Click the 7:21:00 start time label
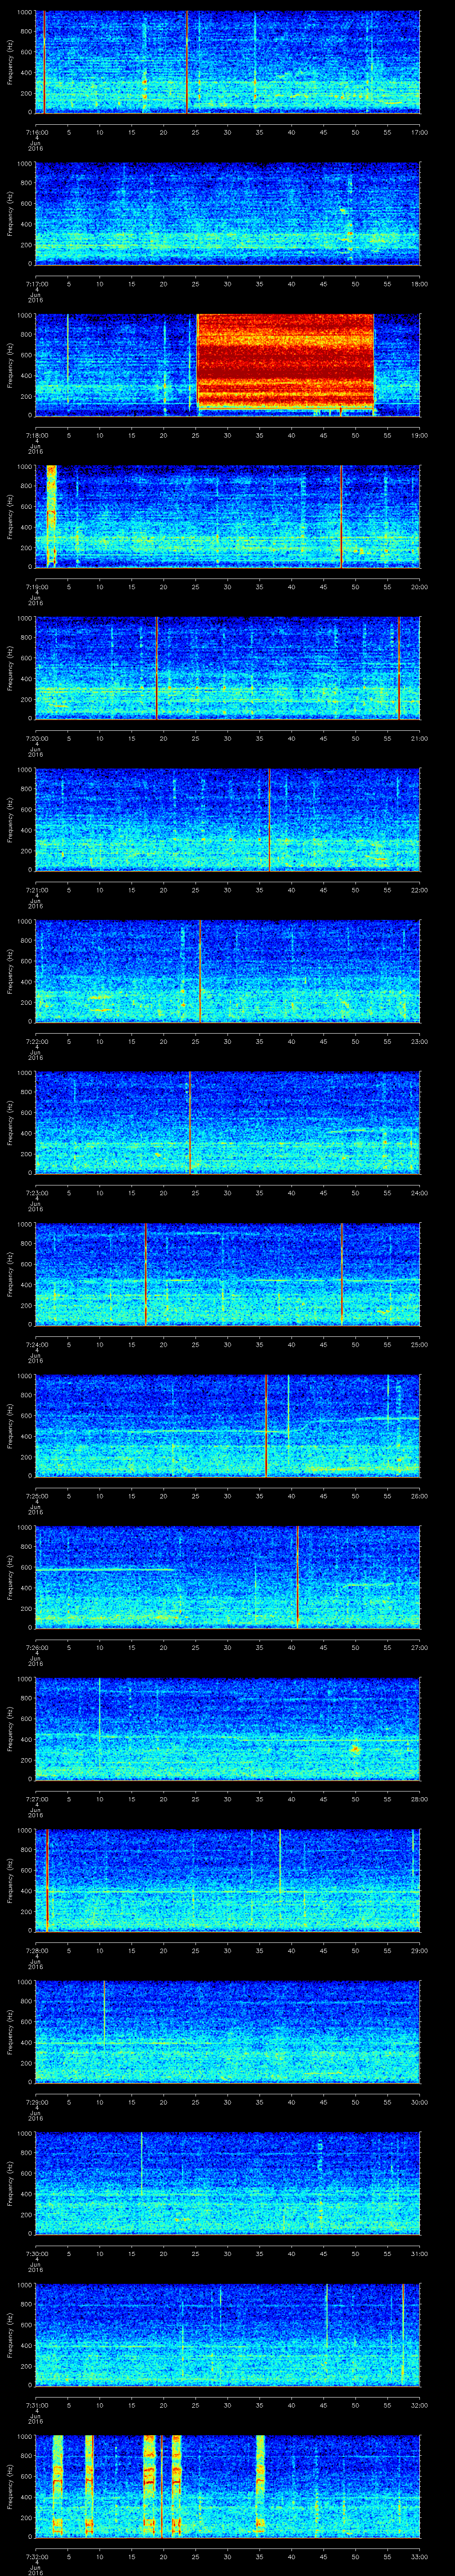This screenshot has height=2576, width=455. click(x=36, y=890)
